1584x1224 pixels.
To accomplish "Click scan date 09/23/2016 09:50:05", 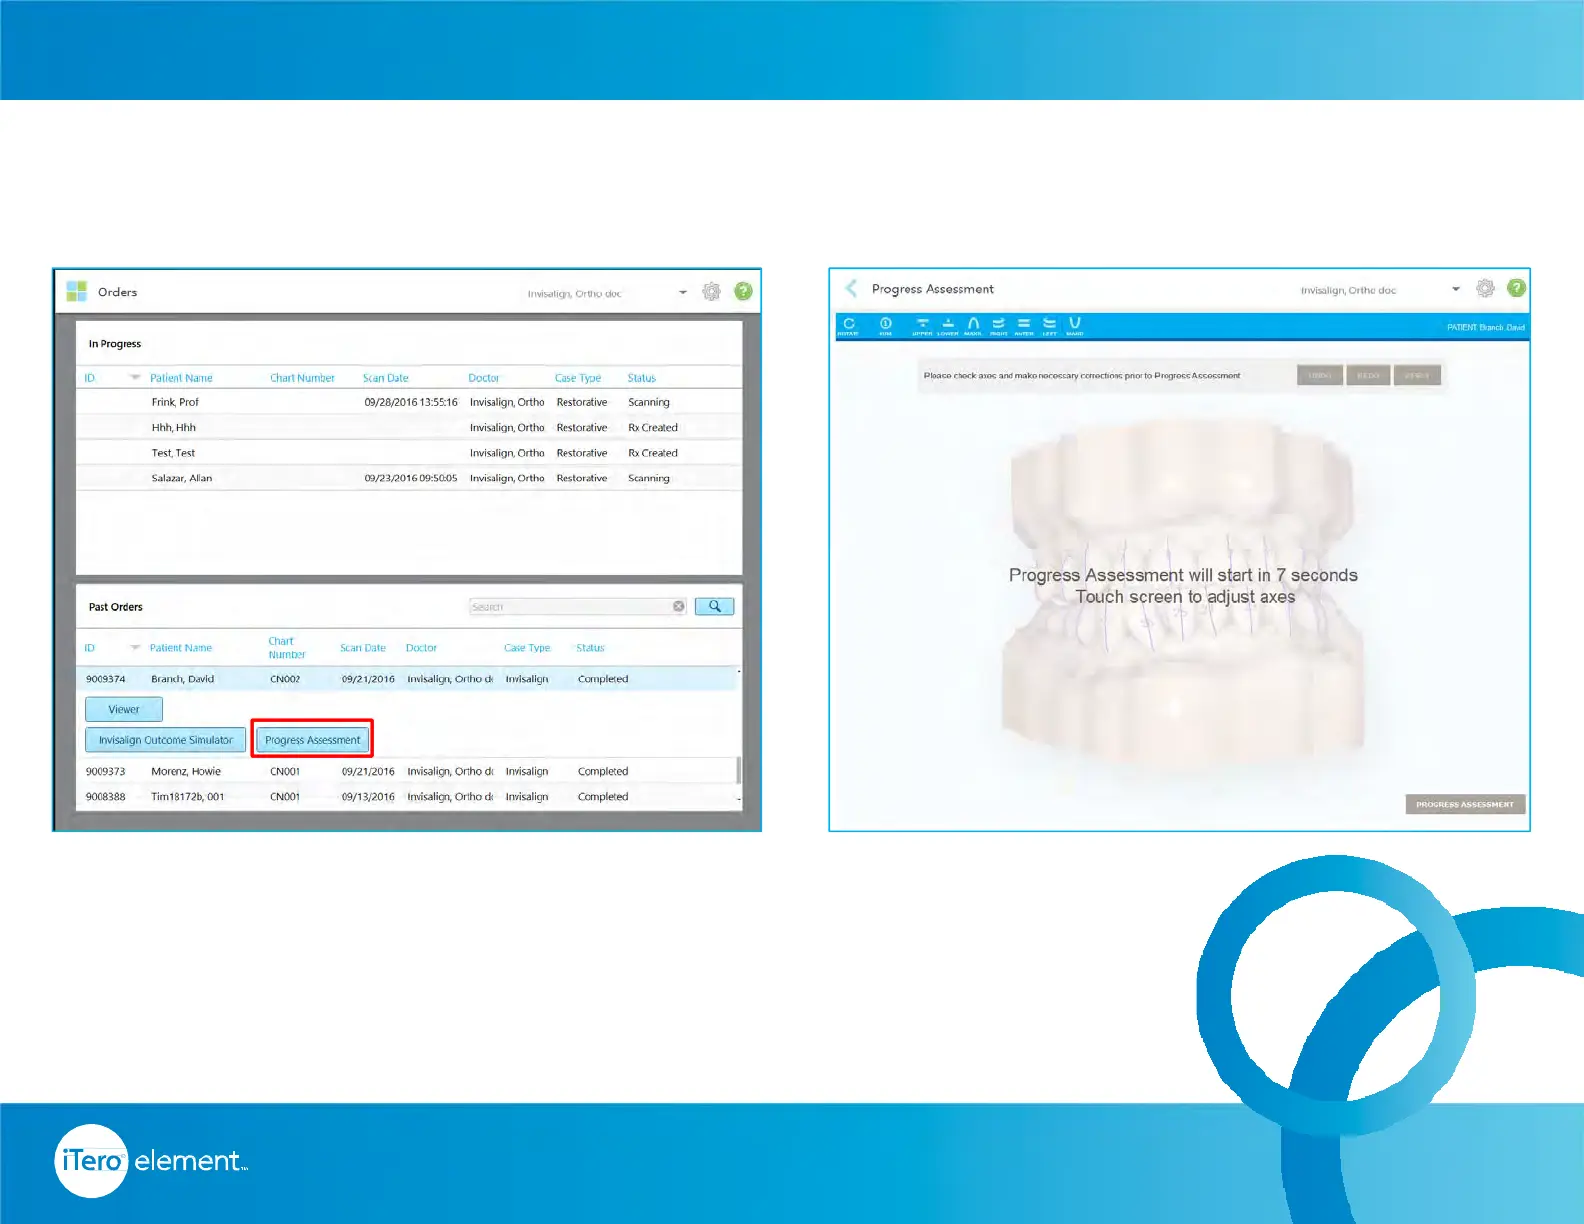I will 411,478.
